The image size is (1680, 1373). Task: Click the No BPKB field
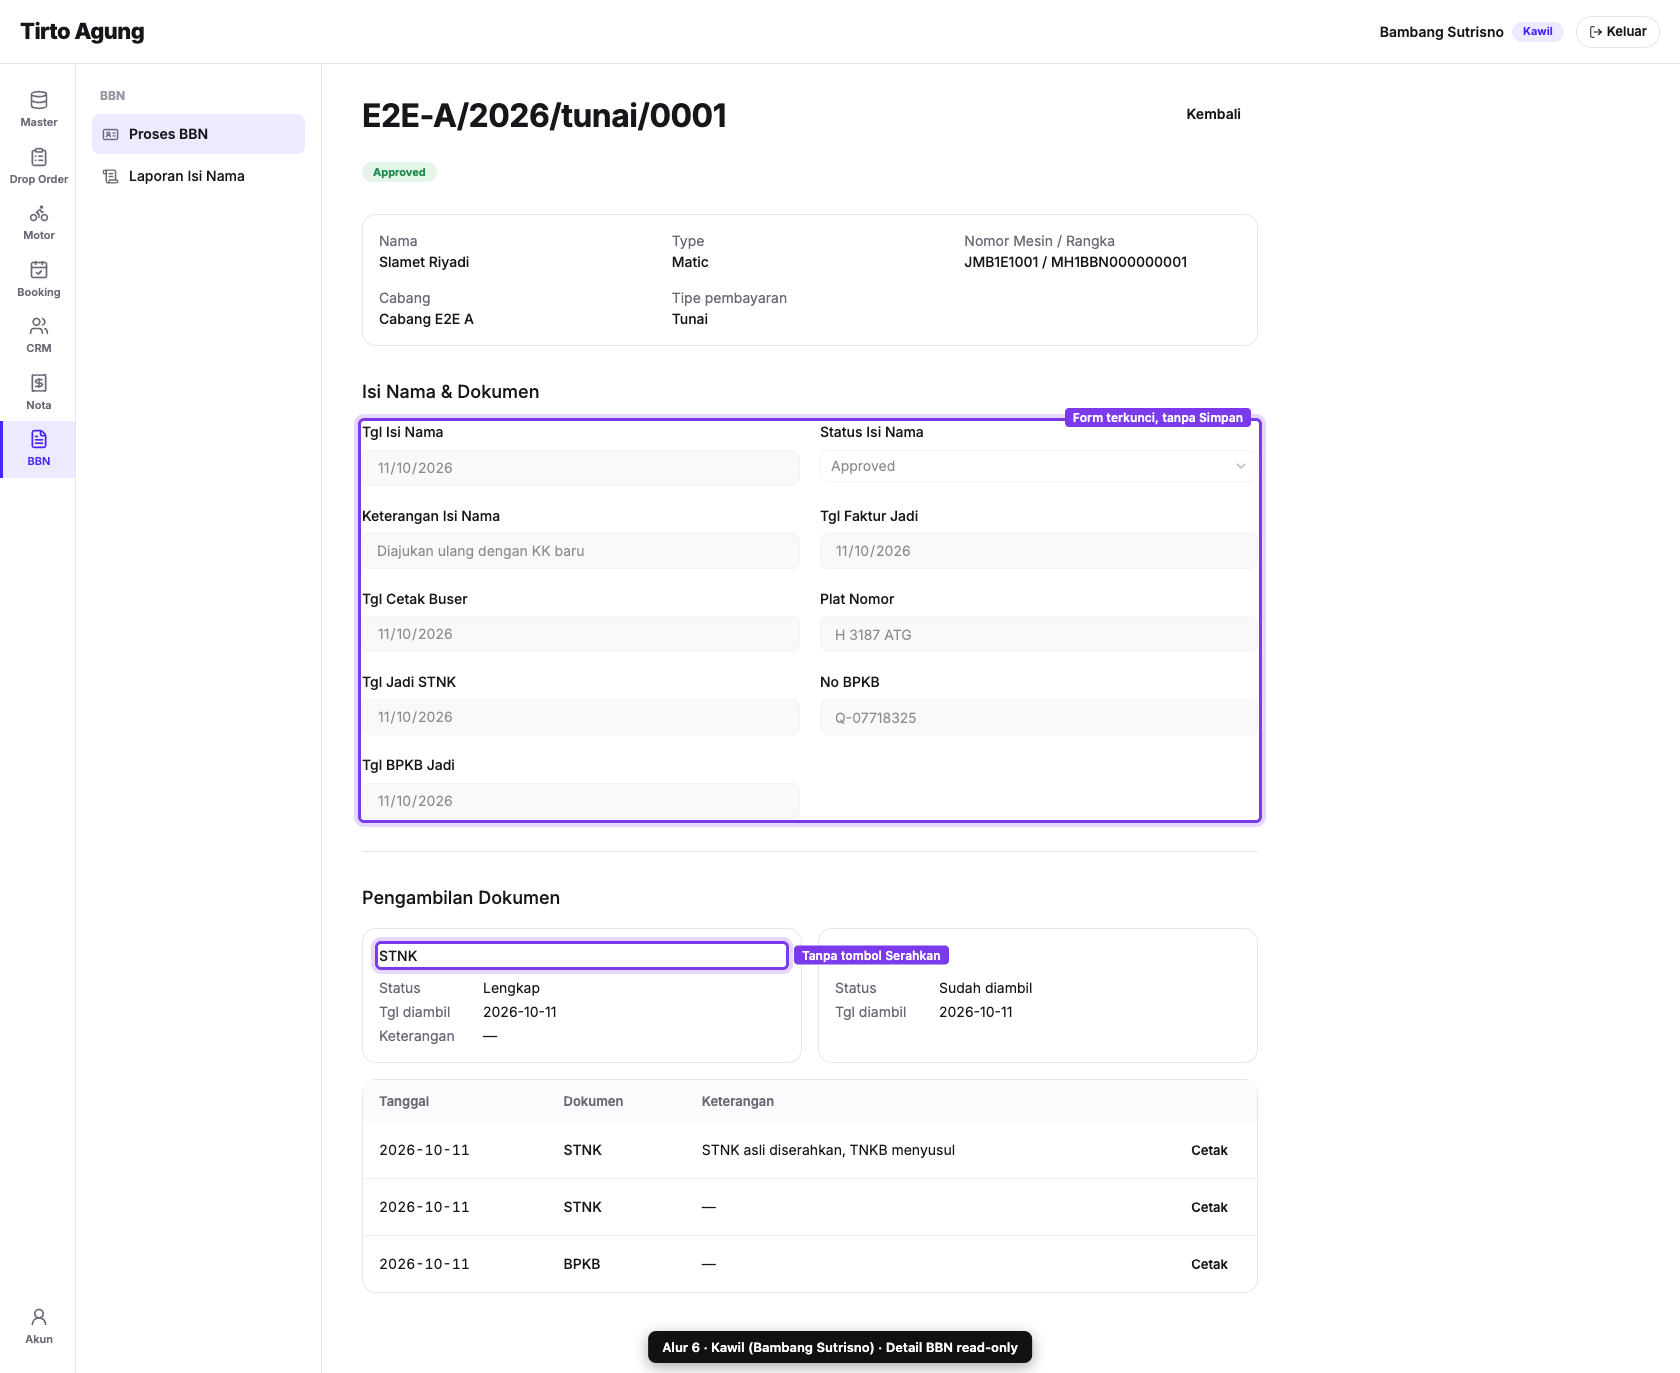pyautogui.click(x=1038, y=717)
